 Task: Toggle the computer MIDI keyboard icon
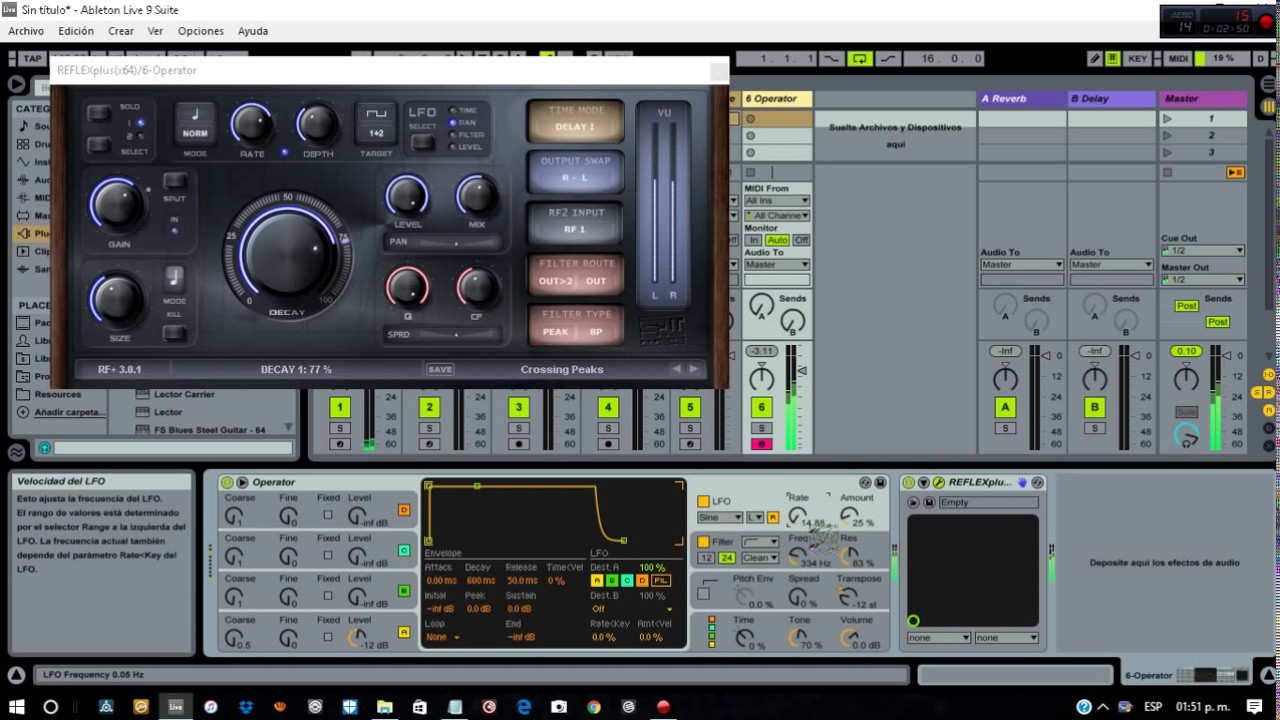pyautogui.click(x=1113, y=59)
